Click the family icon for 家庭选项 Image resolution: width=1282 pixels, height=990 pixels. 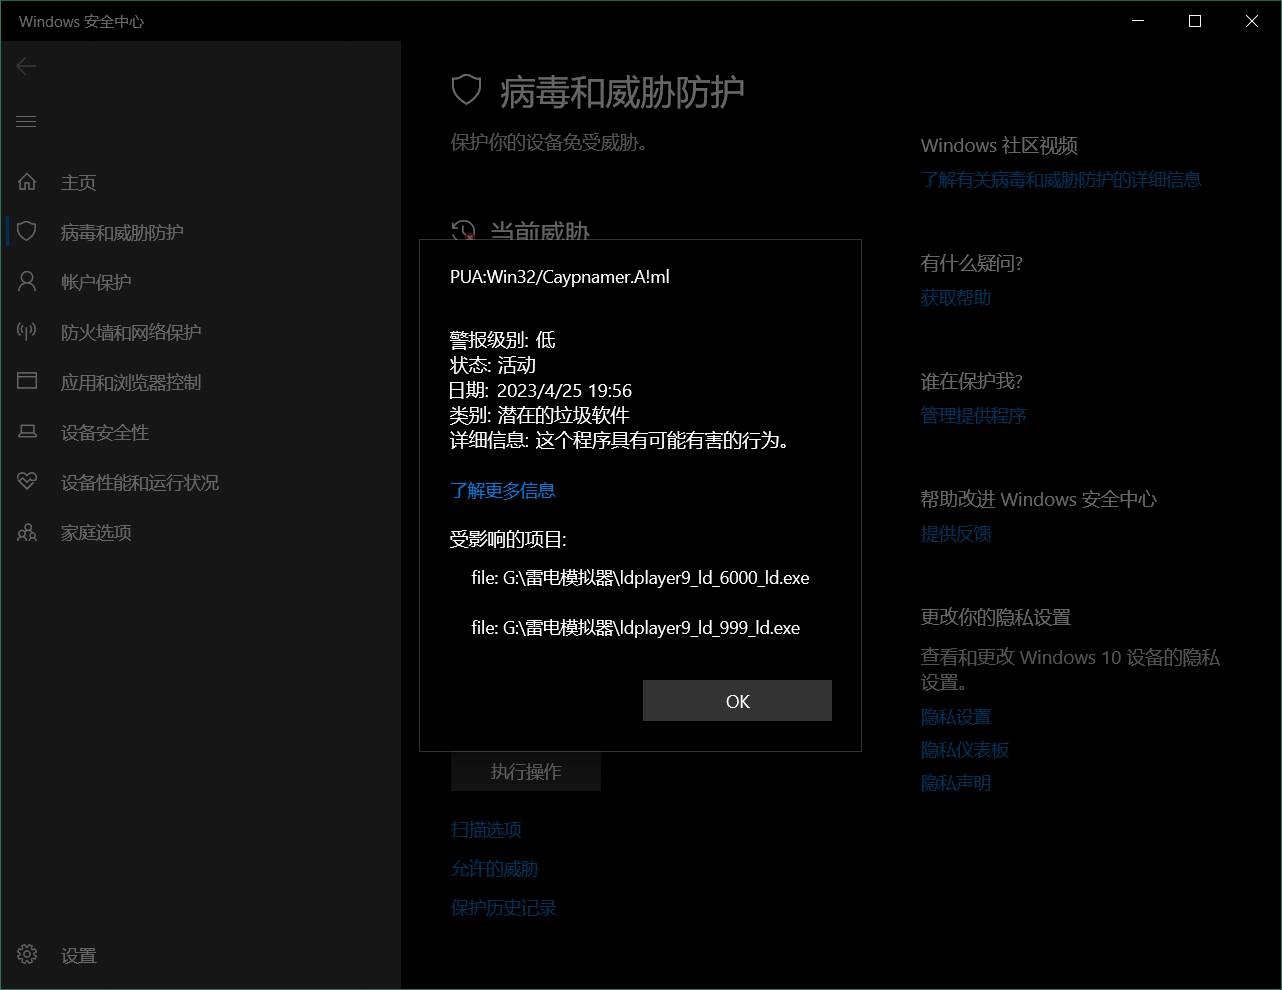click(x=27, y=532)
